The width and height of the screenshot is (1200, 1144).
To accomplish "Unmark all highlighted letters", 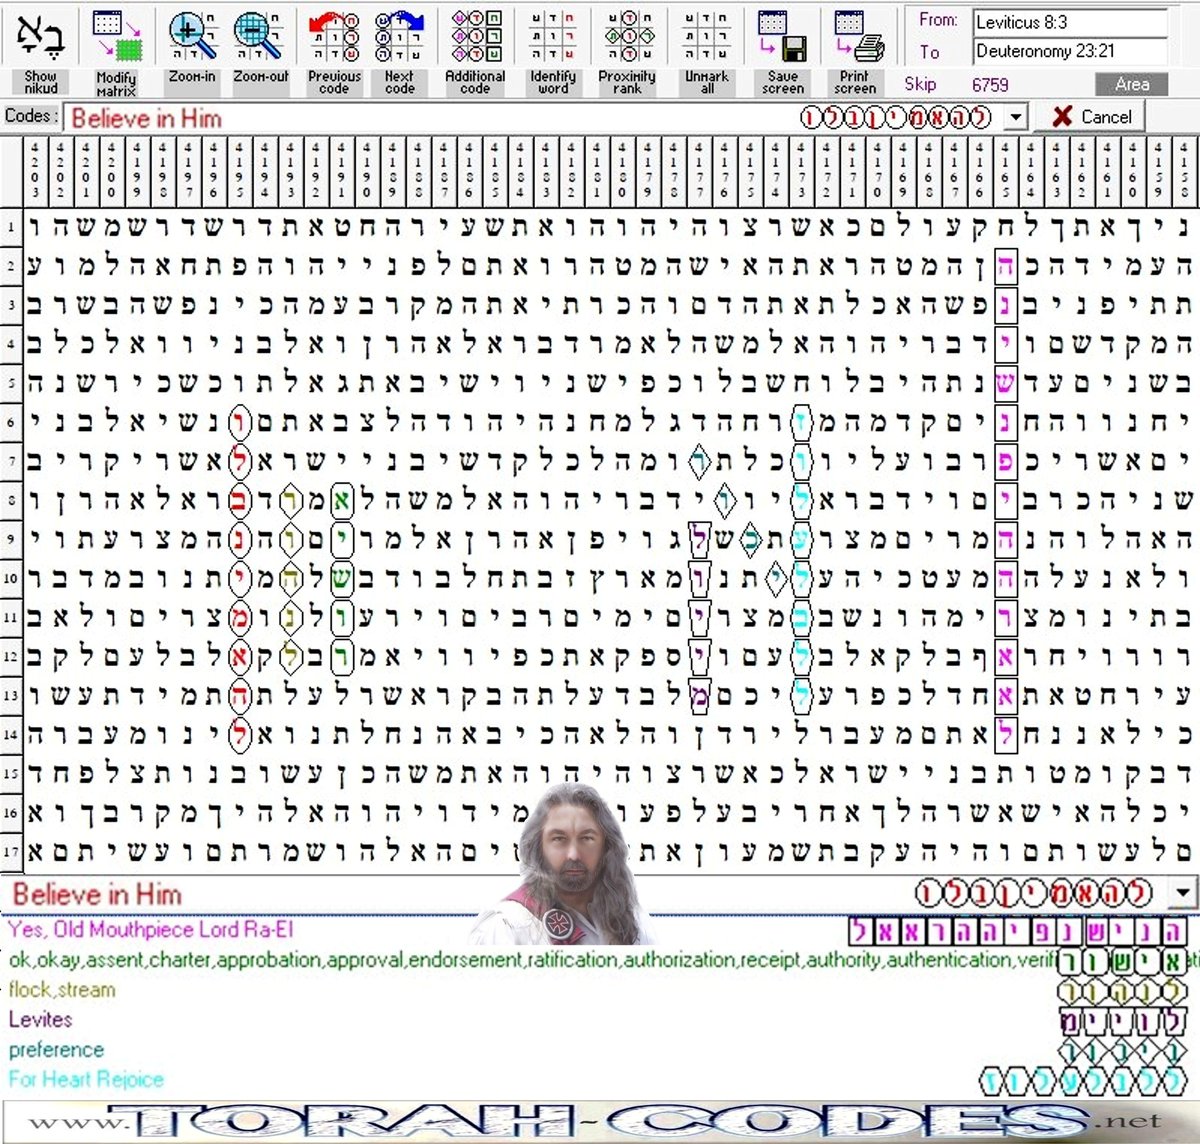I will click(x=705, y=45).
